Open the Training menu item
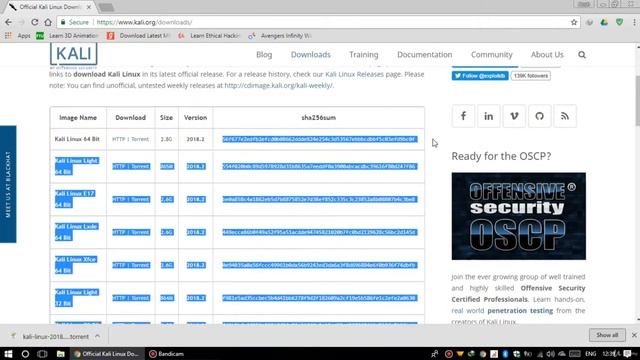 364,55
